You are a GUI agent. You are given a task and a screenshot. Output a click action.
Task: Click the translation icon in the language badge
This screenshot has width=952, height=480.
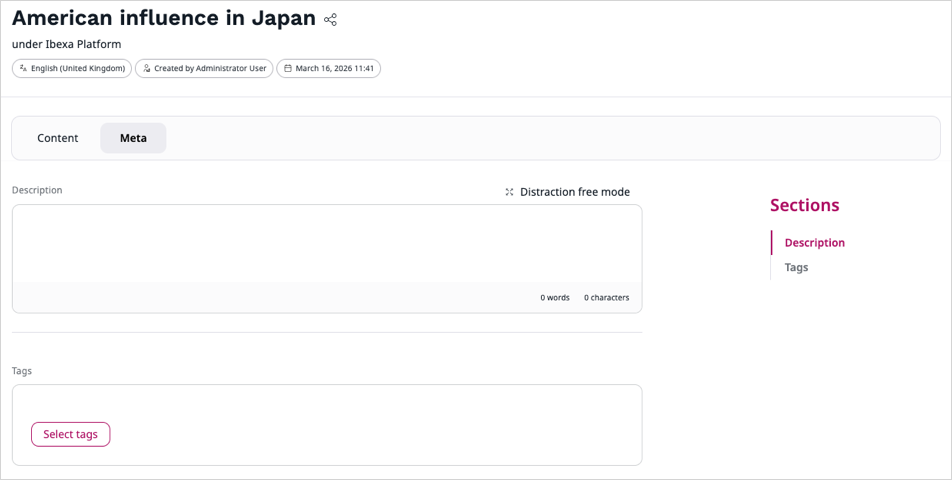23,69
